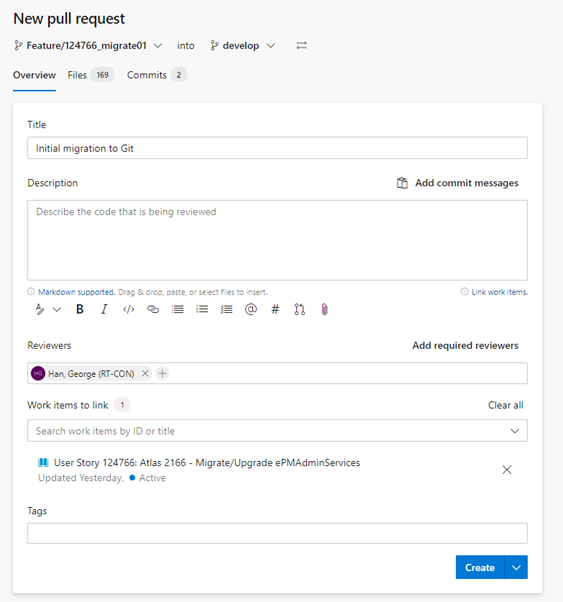Mention a person with the @ icon
563x602 pixels.
click(x=251, y=309)
